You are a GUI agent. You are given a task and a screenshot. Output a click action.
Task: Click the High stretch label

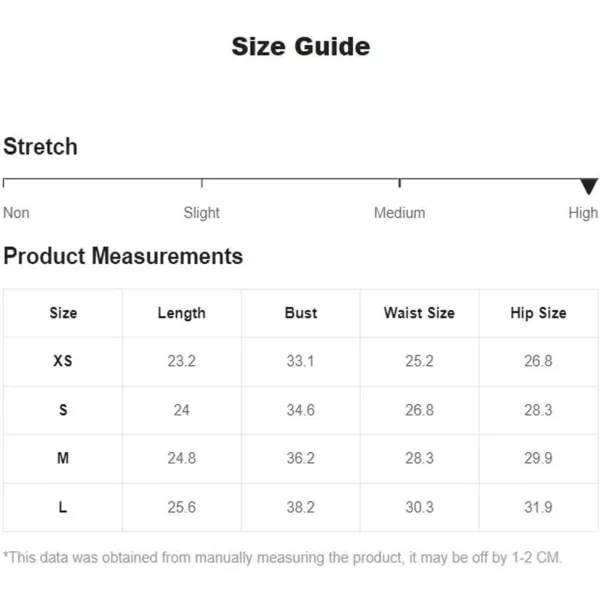[583, 213]
